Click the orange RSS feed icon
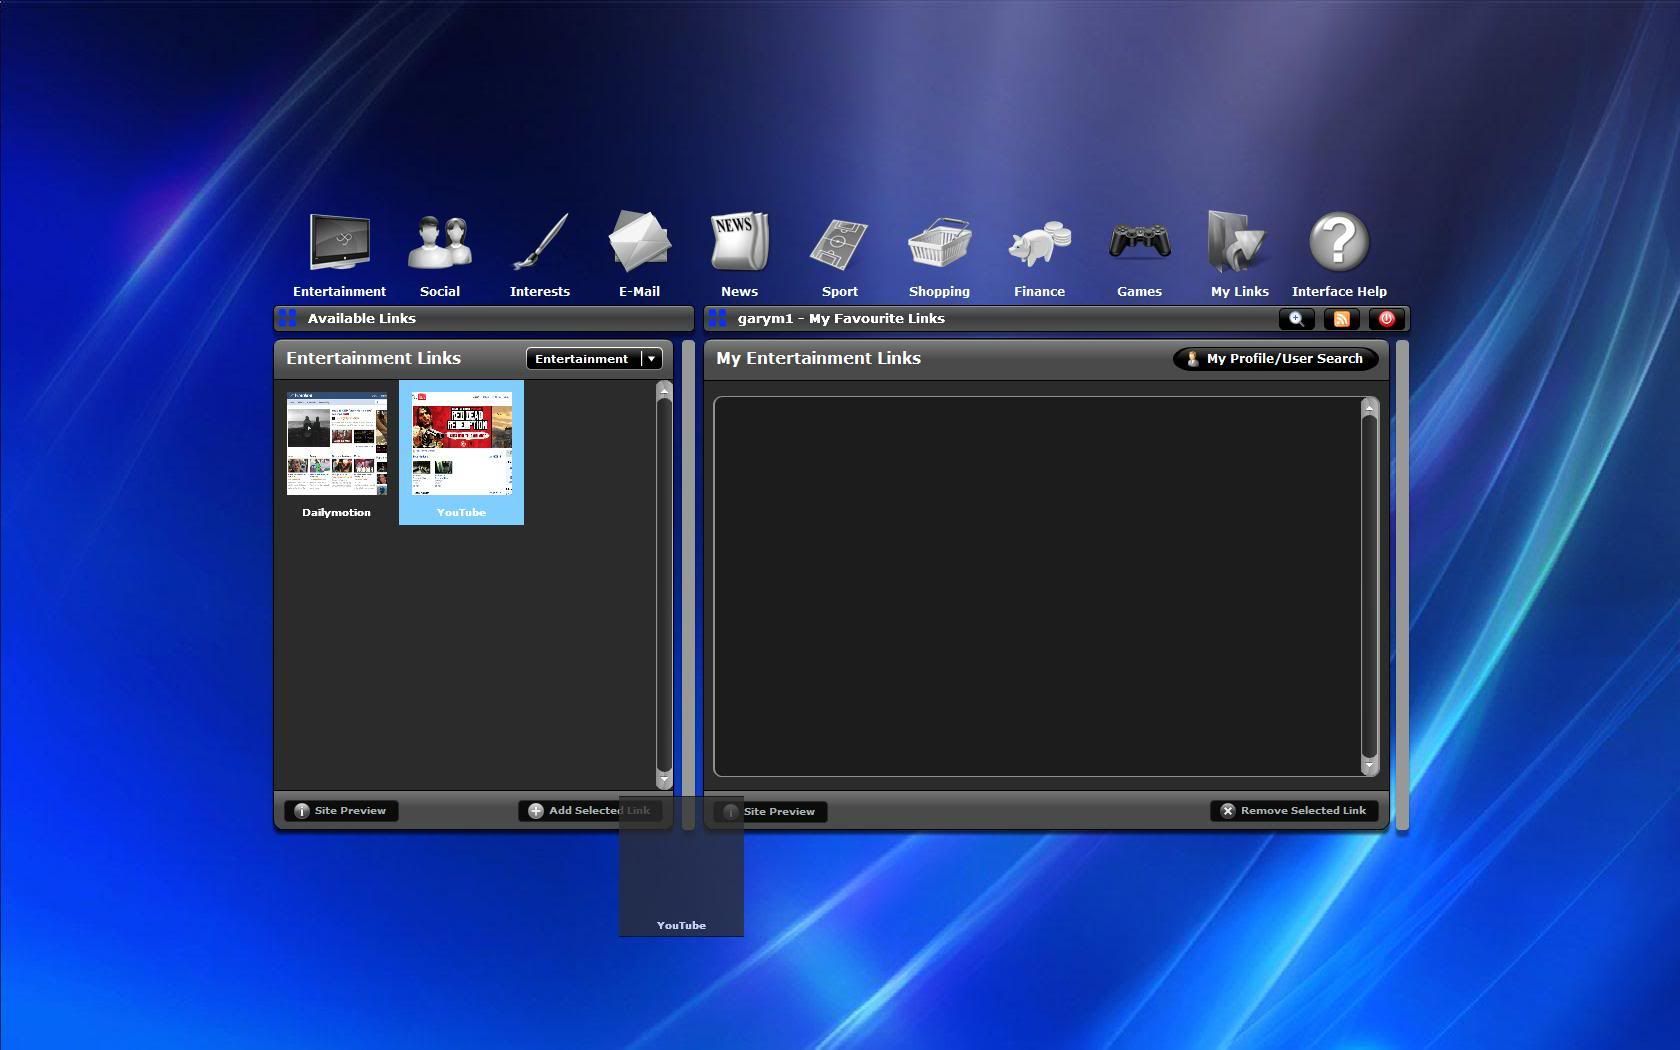Viewport: 1680px width, 1050px height. click(x=1342, y=319)
